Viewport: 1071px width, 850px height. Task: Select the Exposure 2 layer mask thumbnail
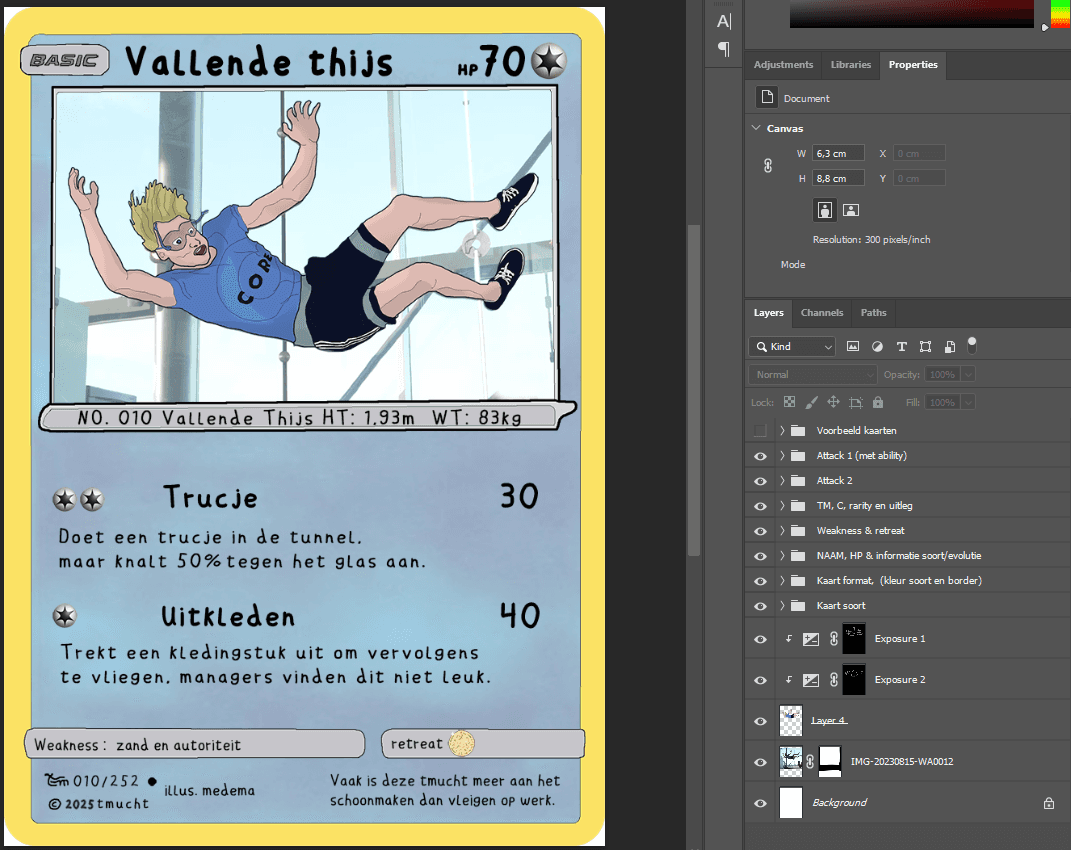[854, 680]
